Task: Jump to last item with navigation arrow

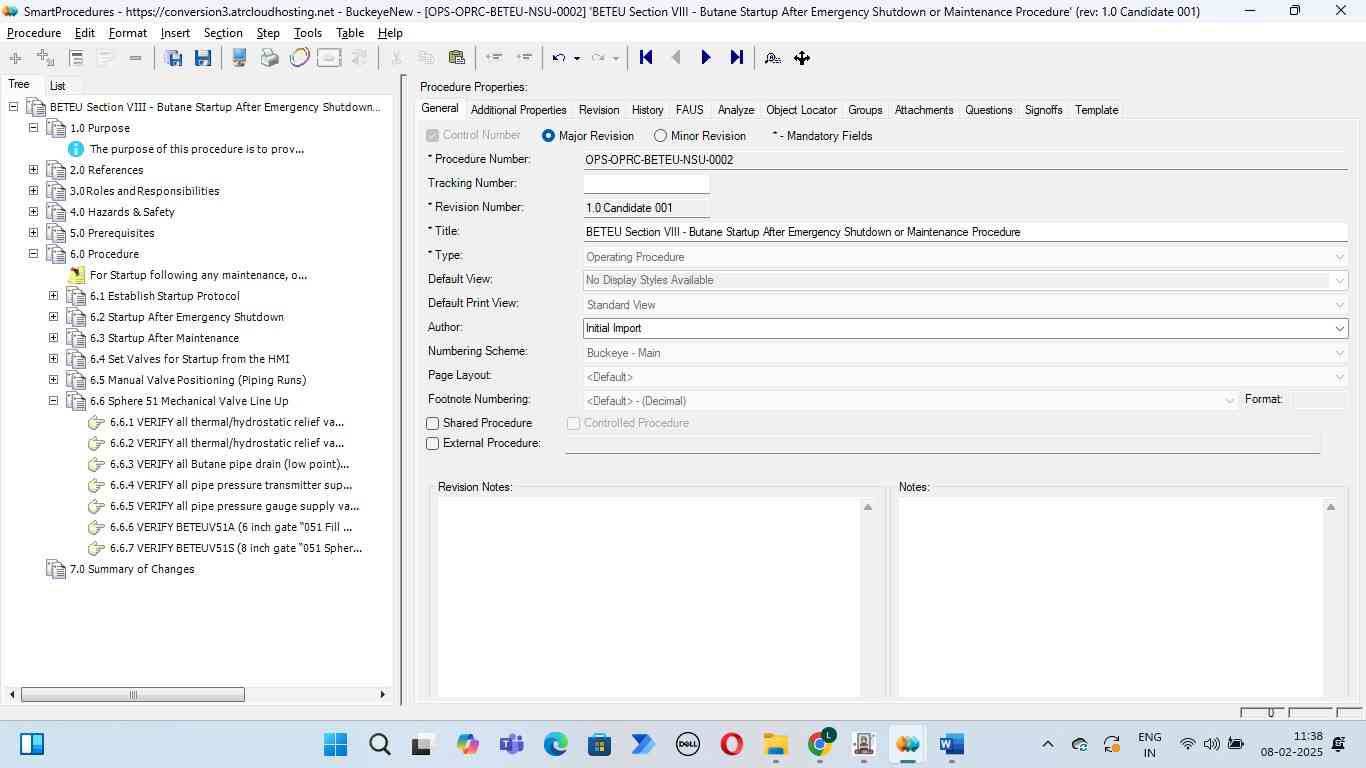Action: (x=736, y=58)
